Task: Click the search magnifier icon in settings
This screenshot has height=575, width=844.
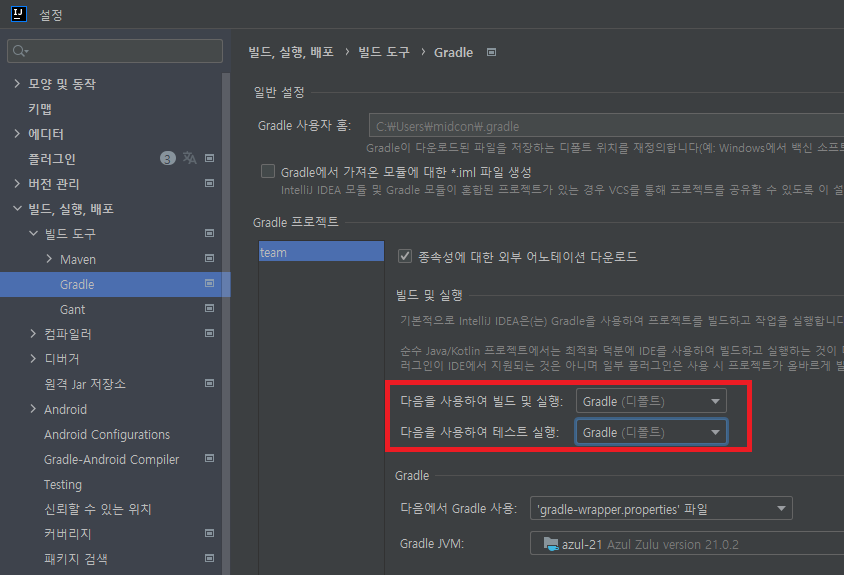Action: tap(20, 51)
